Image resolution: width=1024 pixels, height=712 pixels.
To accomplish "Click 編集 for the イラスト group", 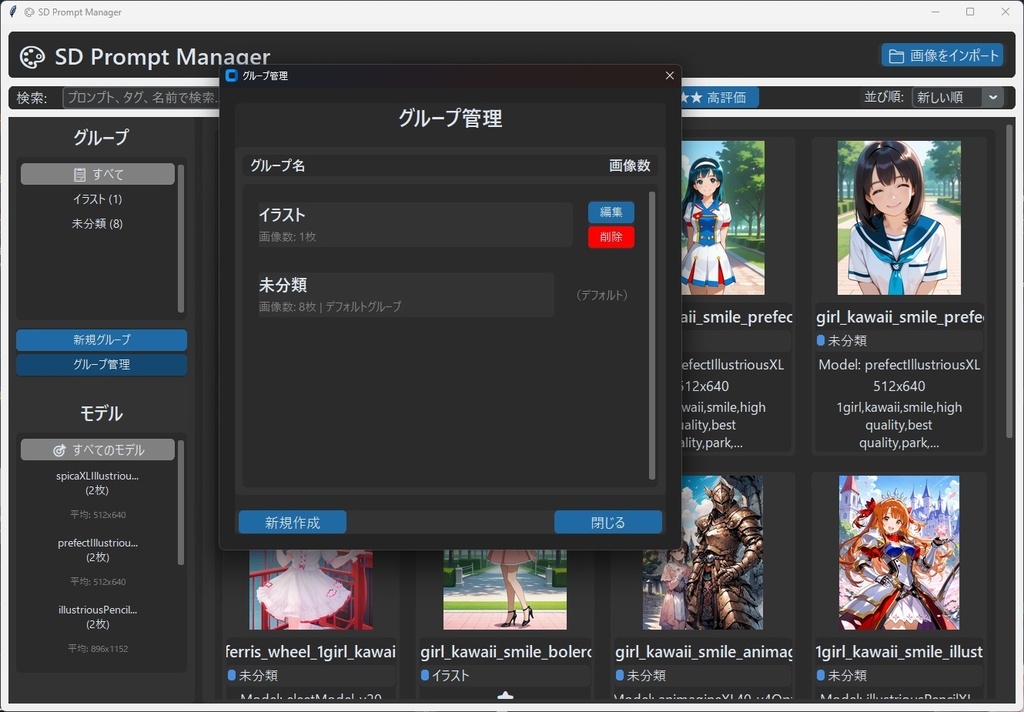I will pyautogui.click(x=610, y=212).
